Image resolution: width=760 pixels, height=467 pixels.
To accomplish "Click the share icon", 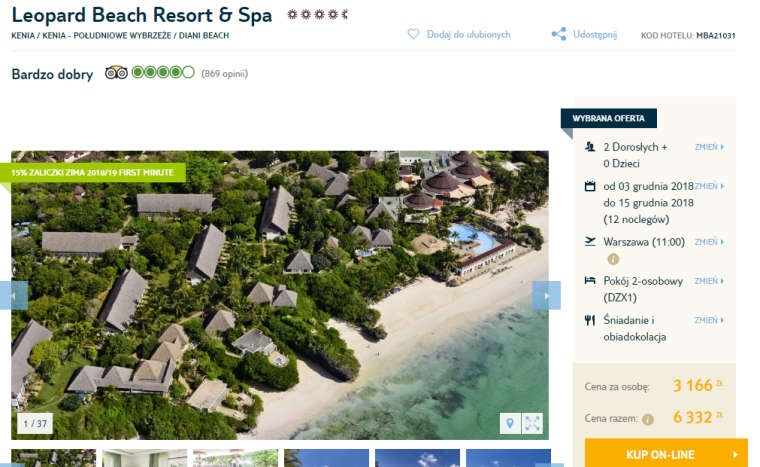I will 558,34.
